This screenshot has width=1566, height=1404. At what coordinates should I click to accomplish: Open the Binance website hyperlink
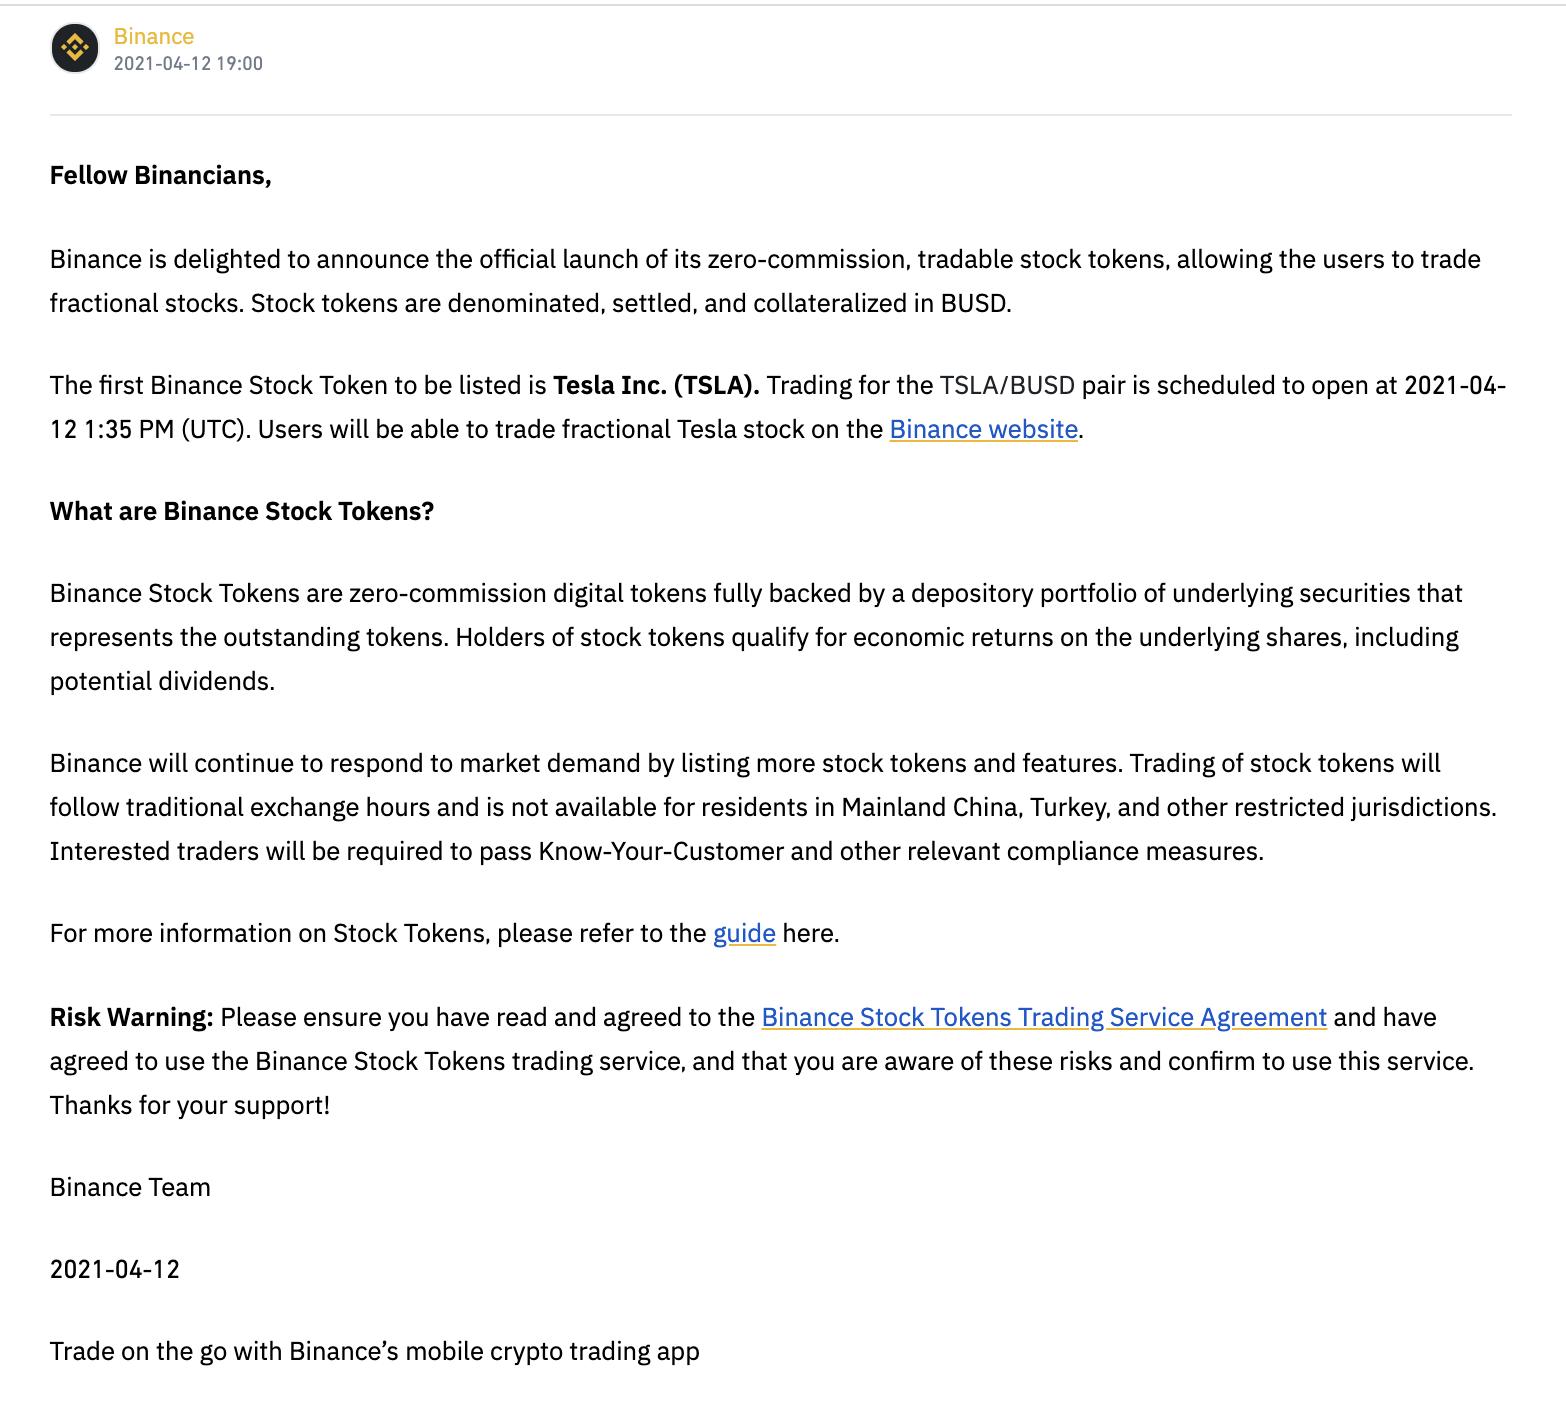pos(983,429)
